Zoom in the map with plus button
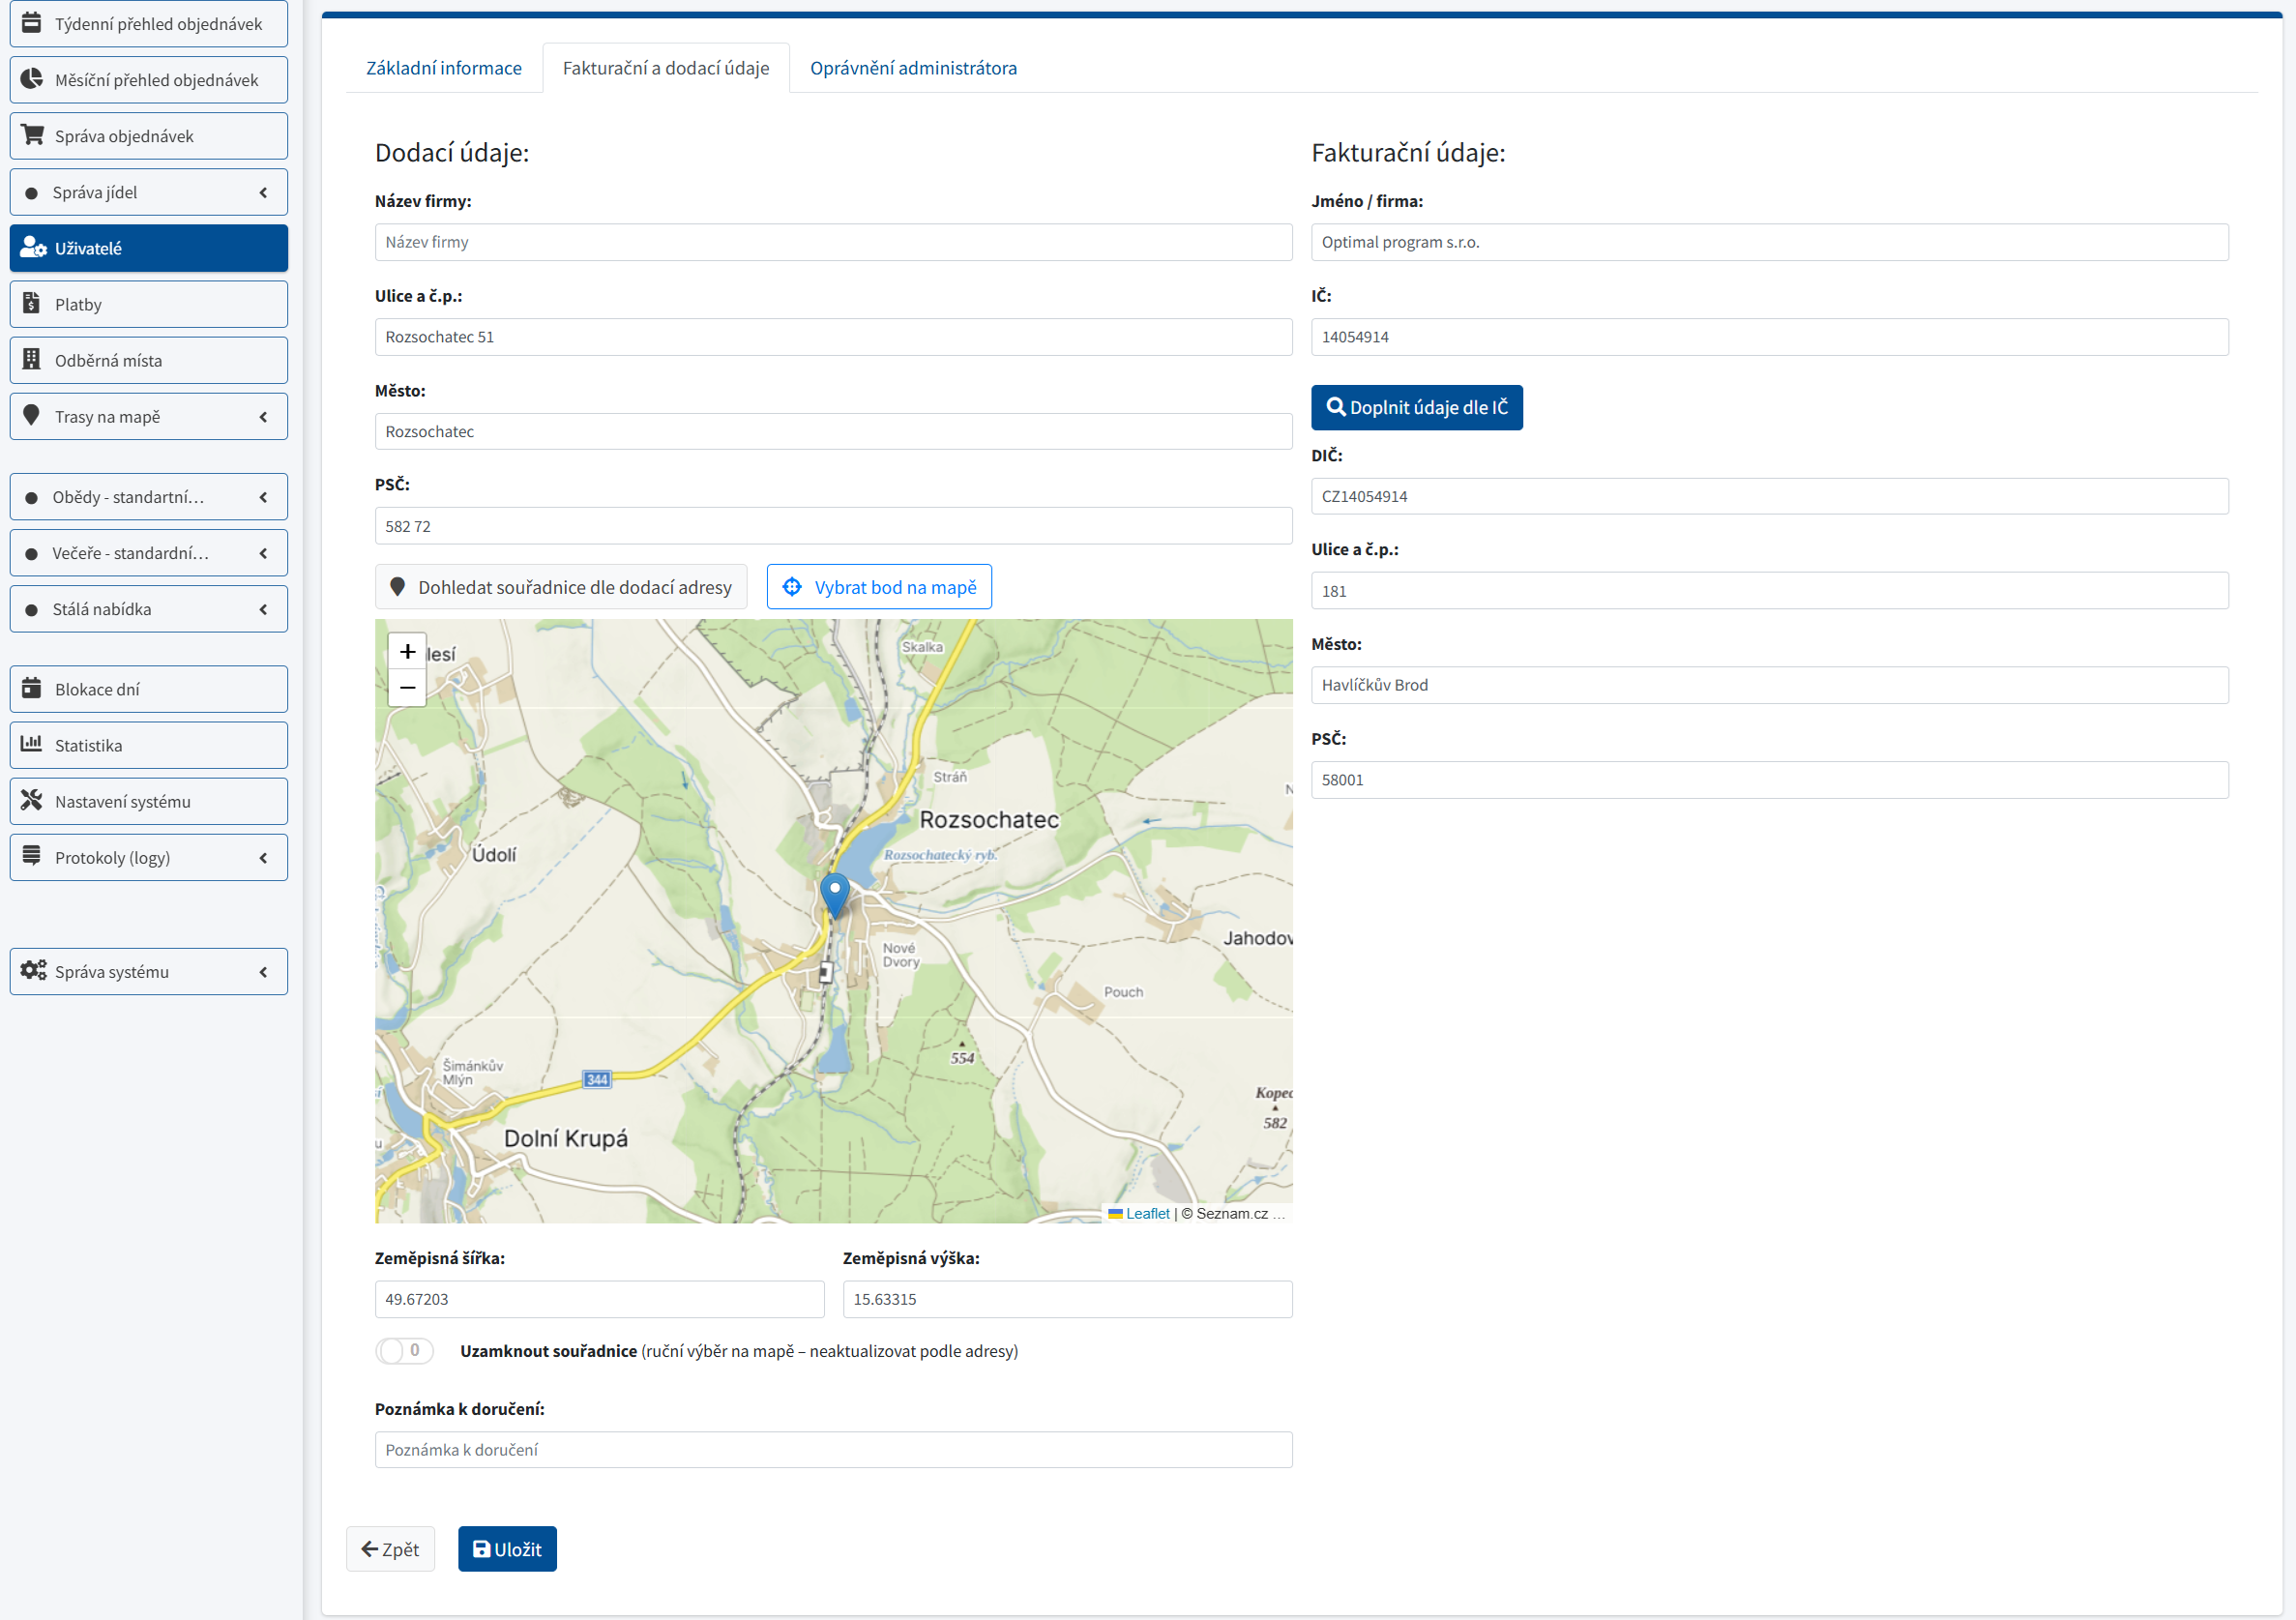This screenshot has width=2296, height=1620. pos(407,652)
